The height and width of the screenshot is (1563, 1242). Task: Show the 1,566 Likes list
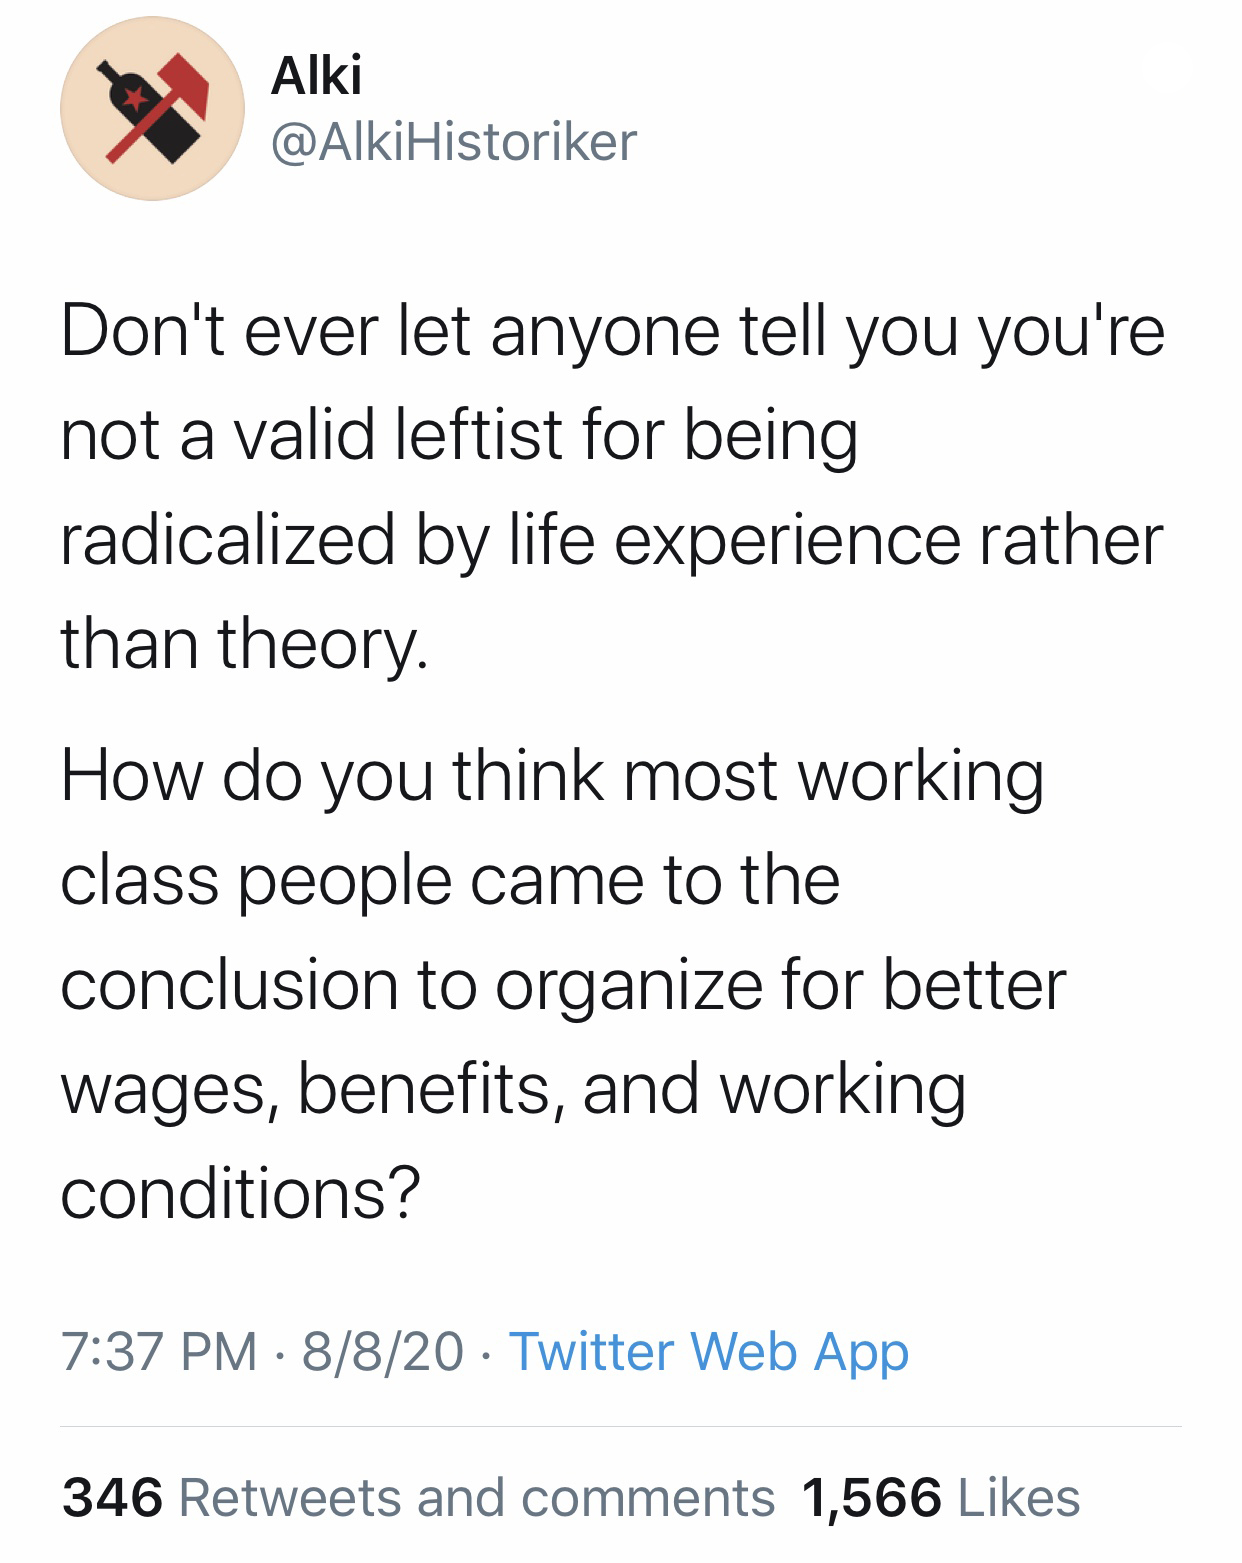pos(941,1497)
